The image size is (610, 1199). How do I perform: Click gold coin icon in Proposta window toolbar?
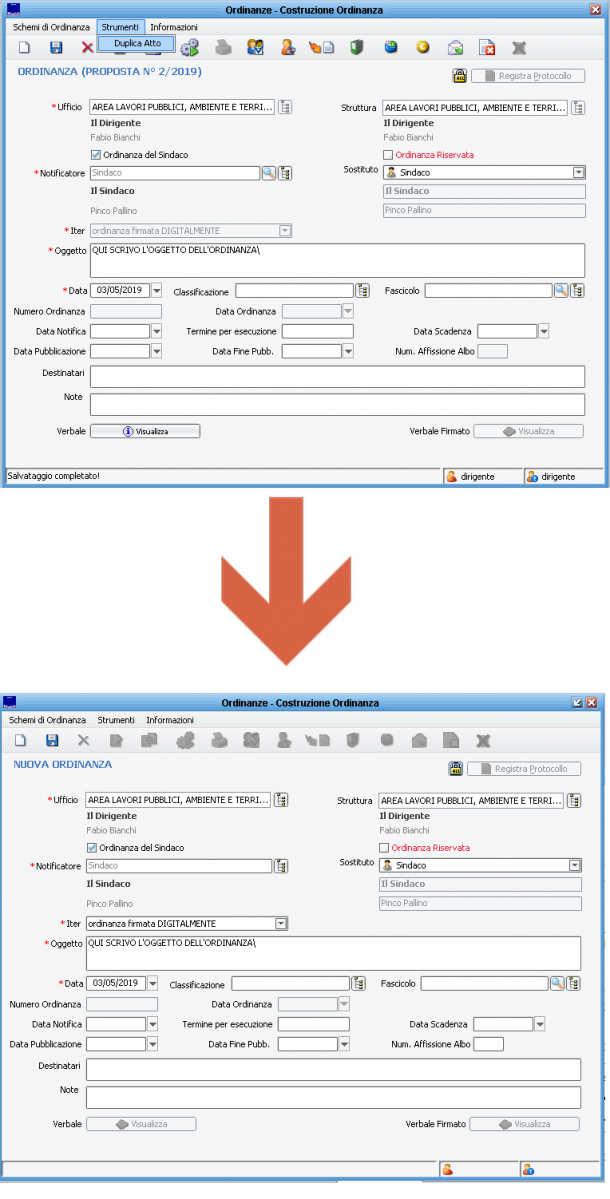point(423,47)
